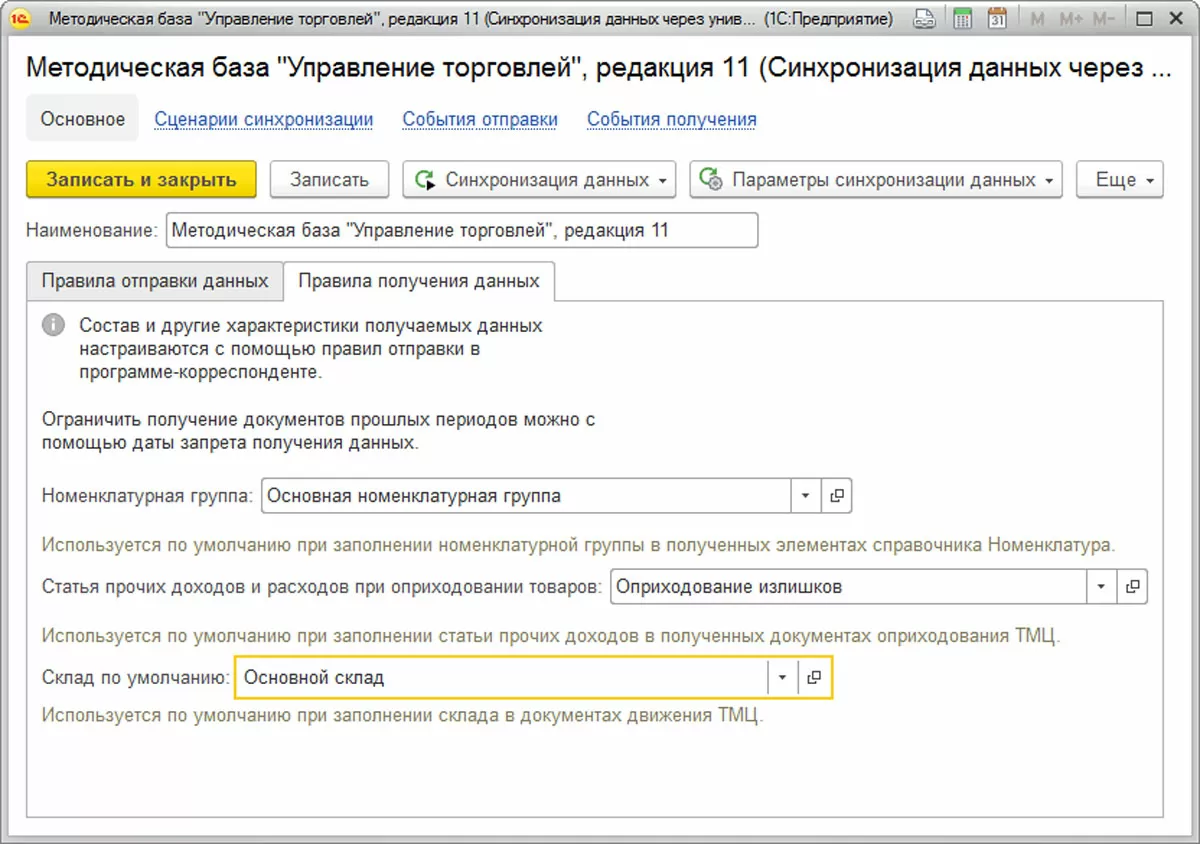Maximize the window

click(x=1144, y=18)
